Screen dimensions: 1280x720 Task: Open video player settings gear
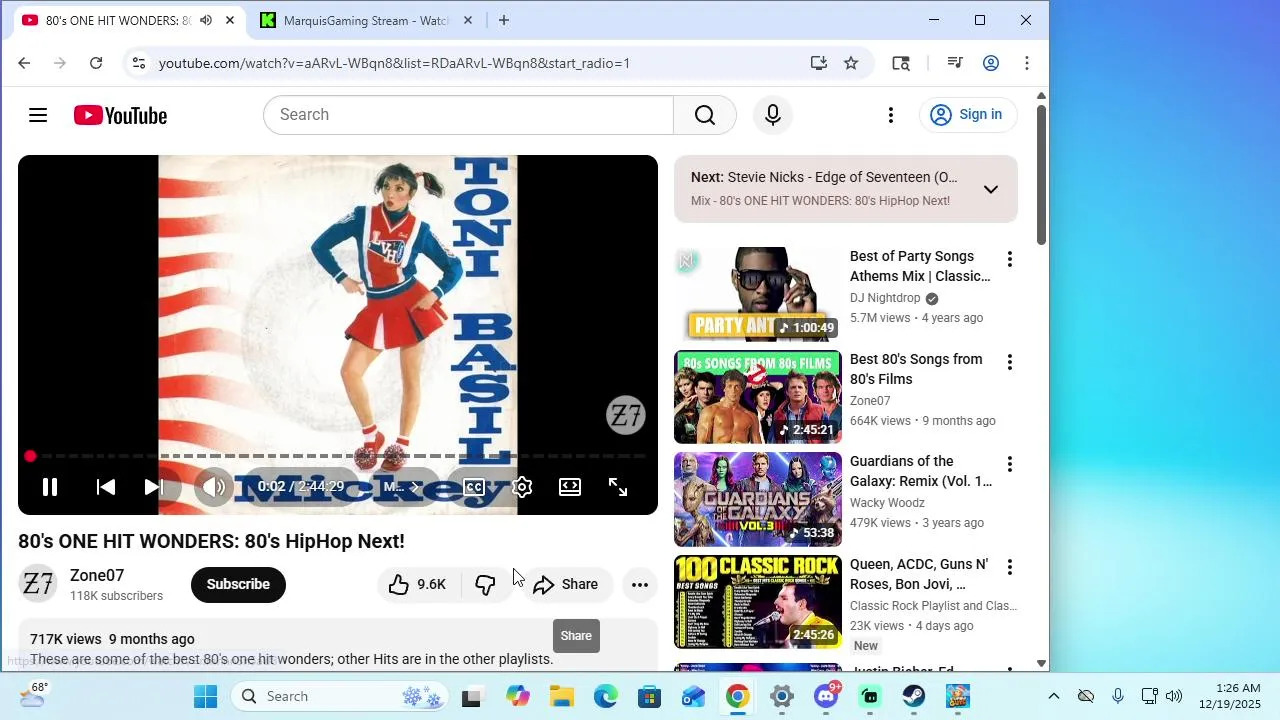coord(522,487)
